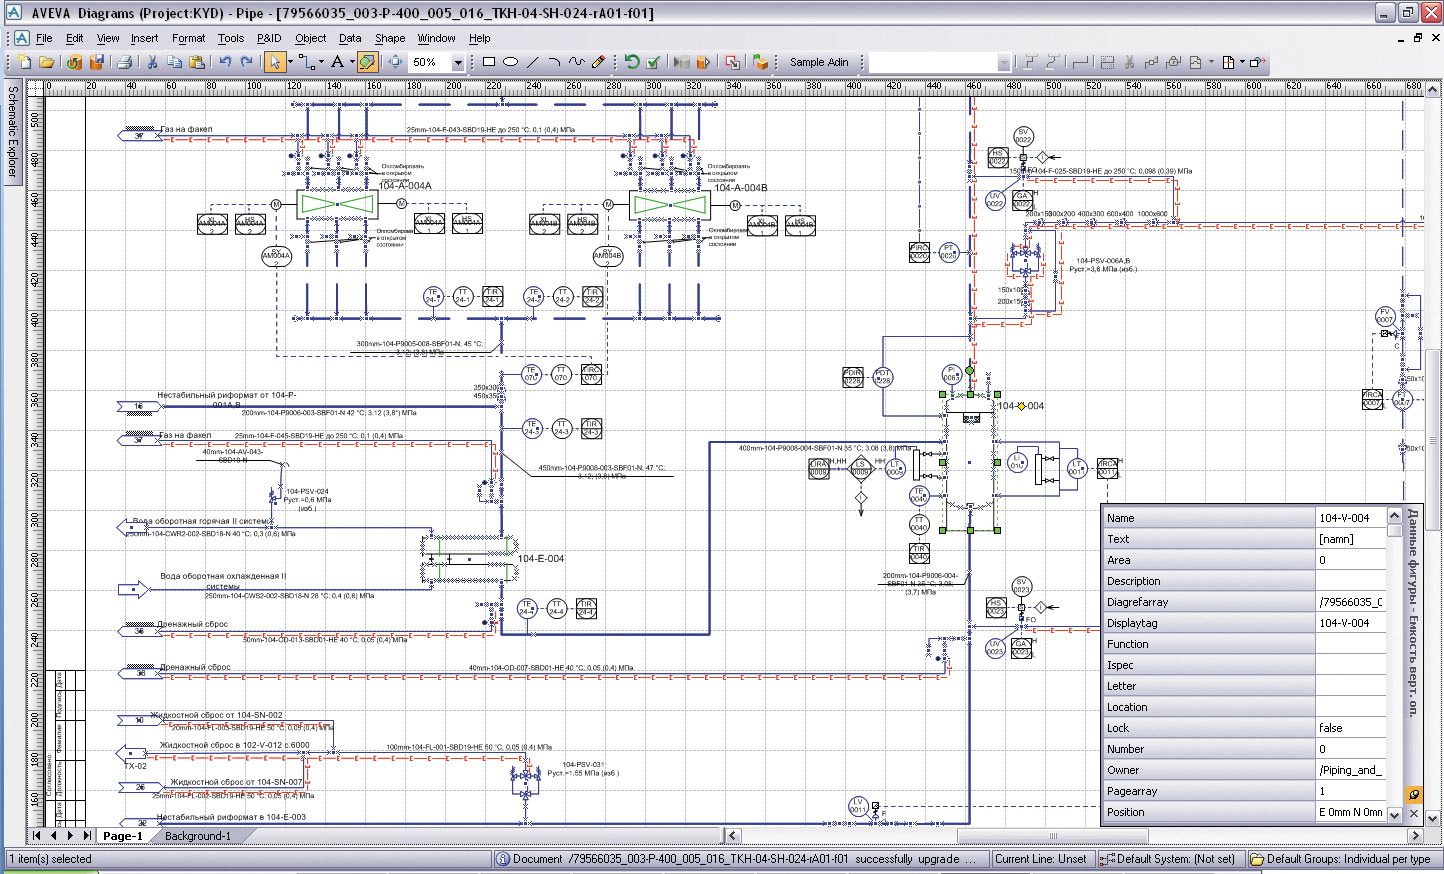Select the Arc drawing tool
1444x874 pixels.
pyautogui.click(x=554, y=62)
